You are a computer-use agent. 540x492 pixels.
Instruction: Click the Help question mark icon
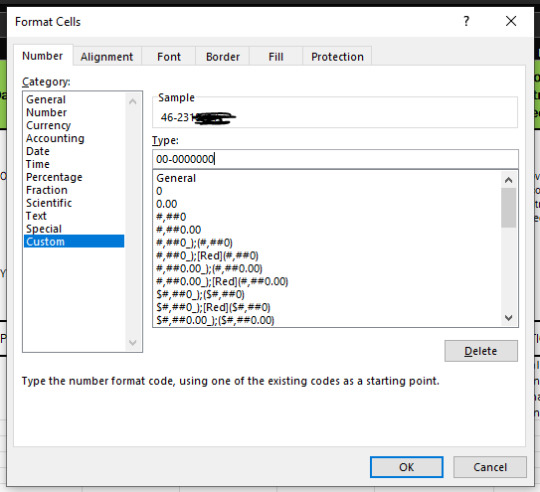[x=466, y=21]
